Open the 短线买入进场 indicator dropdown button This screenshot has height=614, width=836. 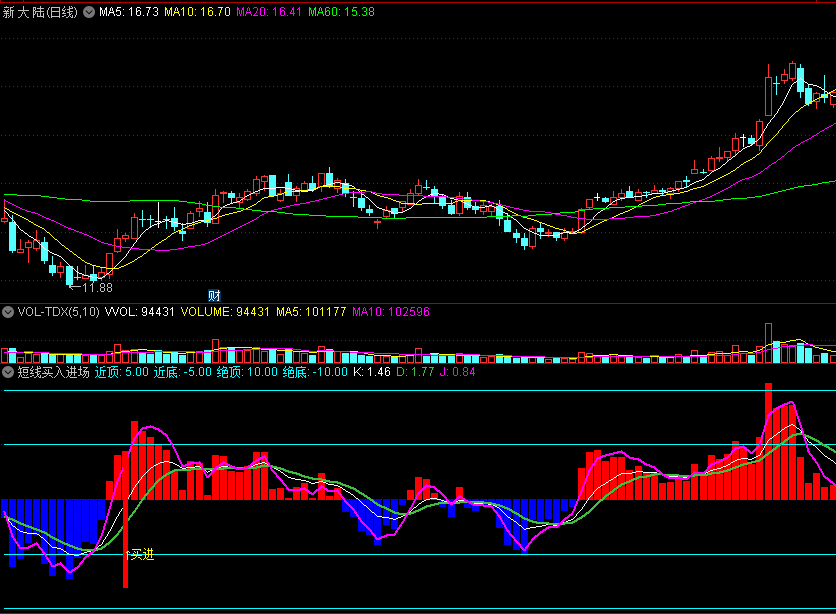point(8,372)
